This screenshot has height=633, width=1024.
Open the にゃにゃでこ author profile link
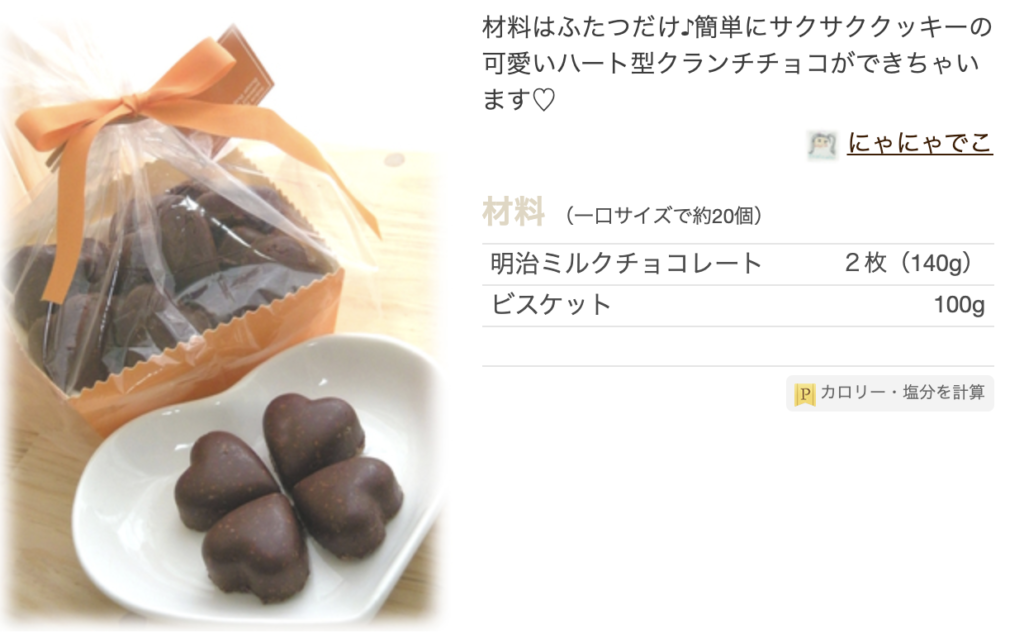(920, 143)
